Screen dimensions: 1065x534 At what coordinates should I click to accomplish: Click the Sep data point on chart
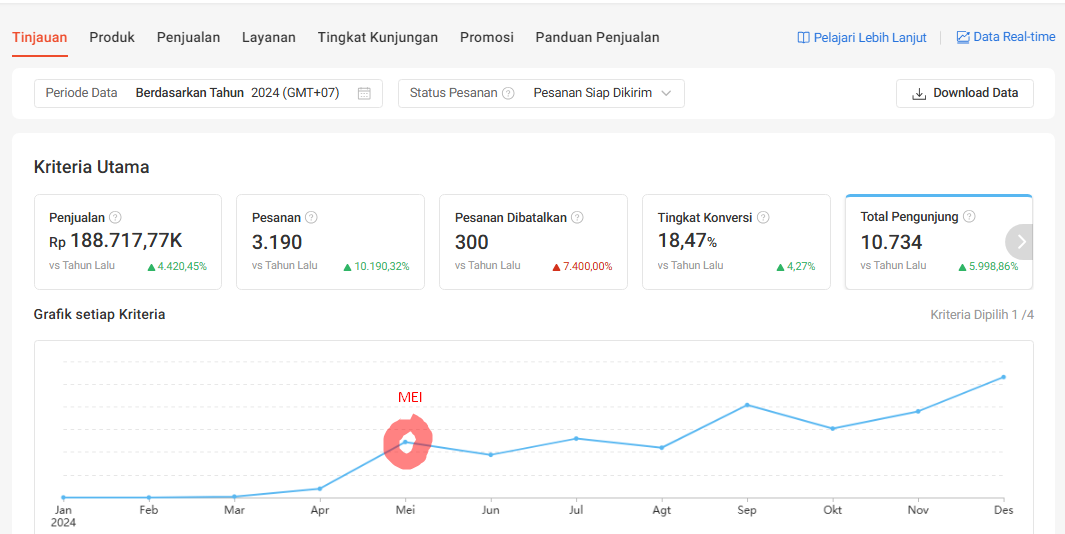tap(747, 405)
